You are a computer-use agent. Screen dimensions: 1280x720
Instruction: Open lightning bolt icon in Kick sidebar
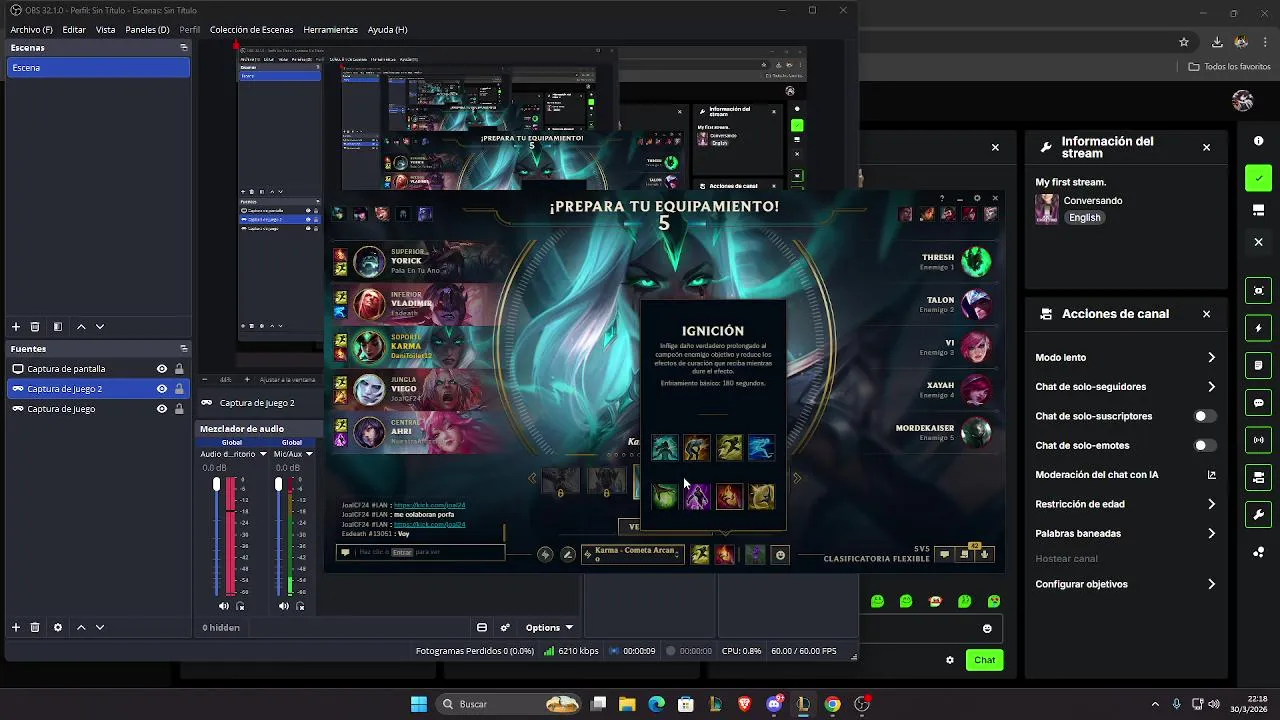click(1259, 328)
